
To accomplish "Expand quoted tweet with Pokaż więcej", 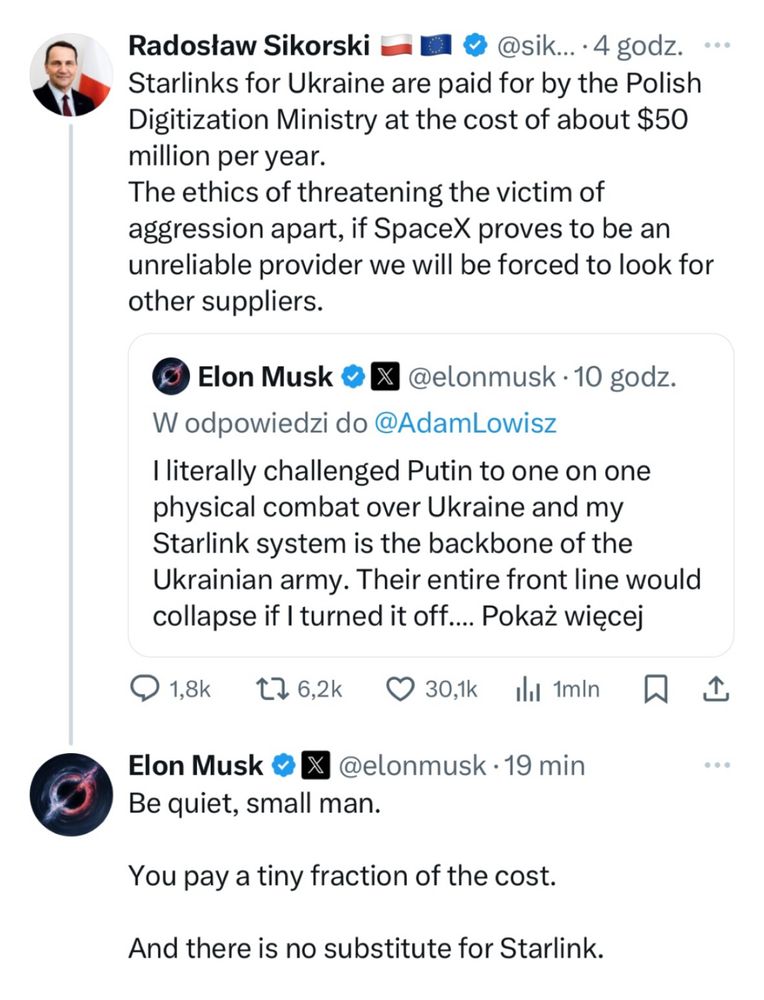I will 561,617.
